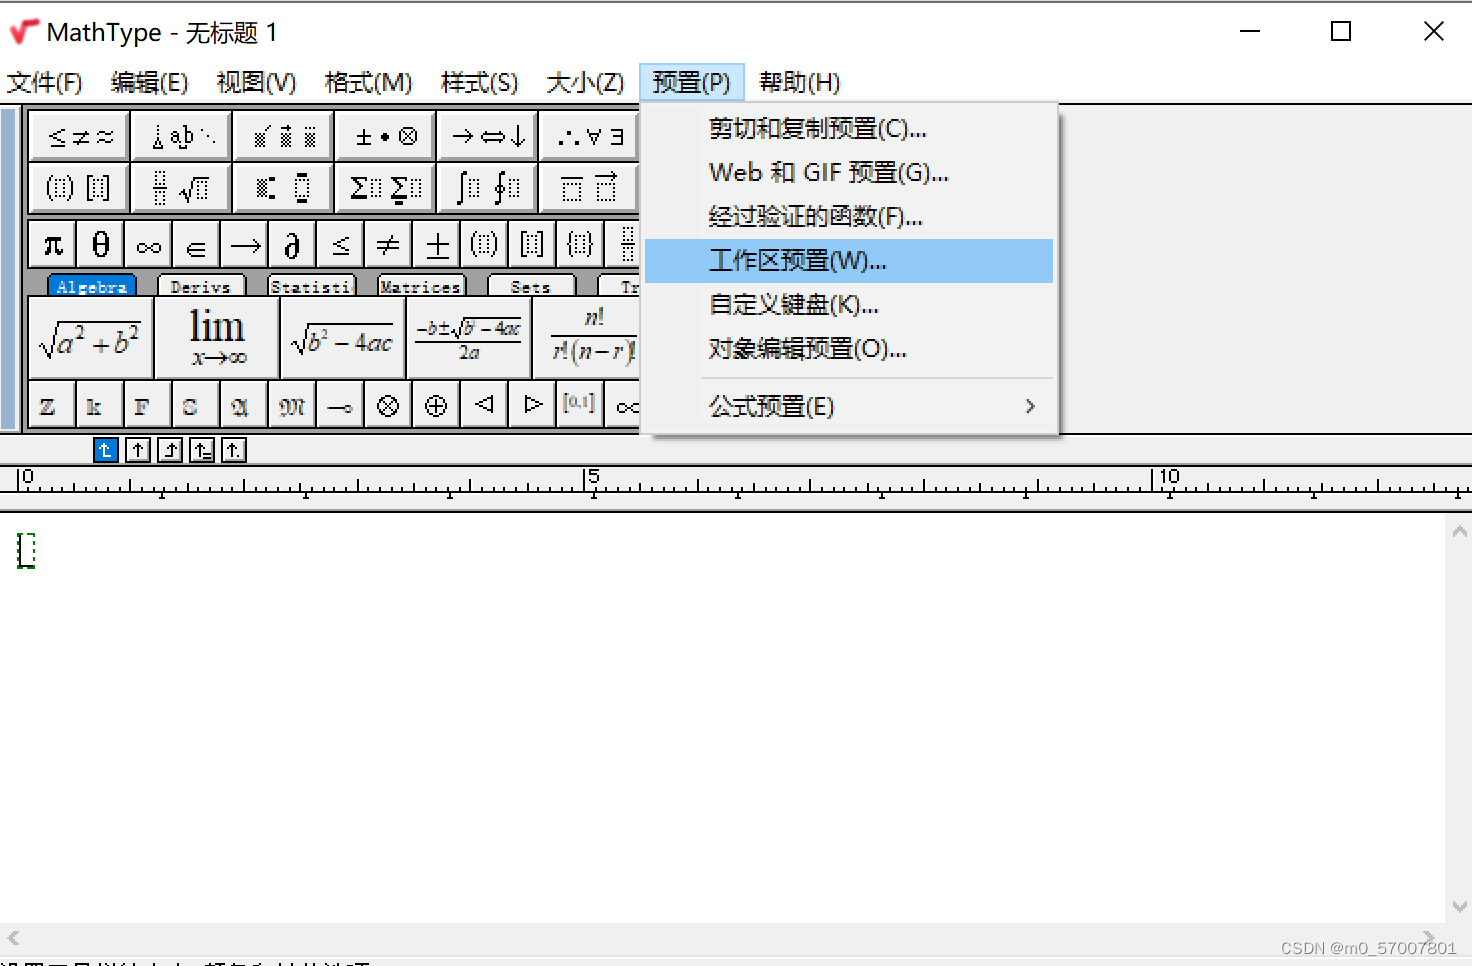Insert the Fraktur M symbol
This screenshot has height=966, width=1472.
(292, 405)
